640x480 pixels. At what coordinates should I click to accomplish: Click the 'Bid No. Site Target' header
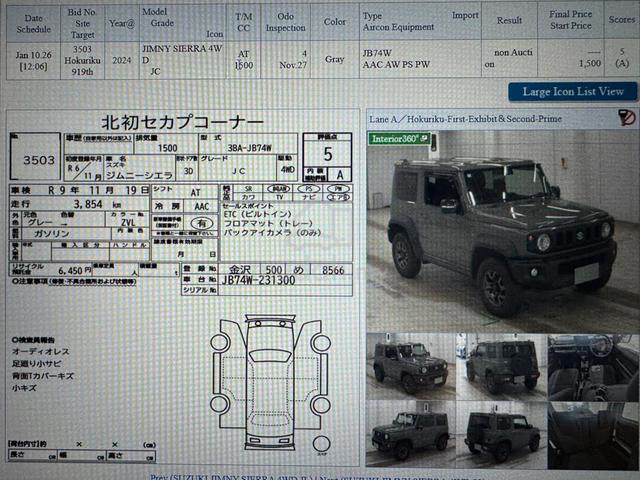82,23
